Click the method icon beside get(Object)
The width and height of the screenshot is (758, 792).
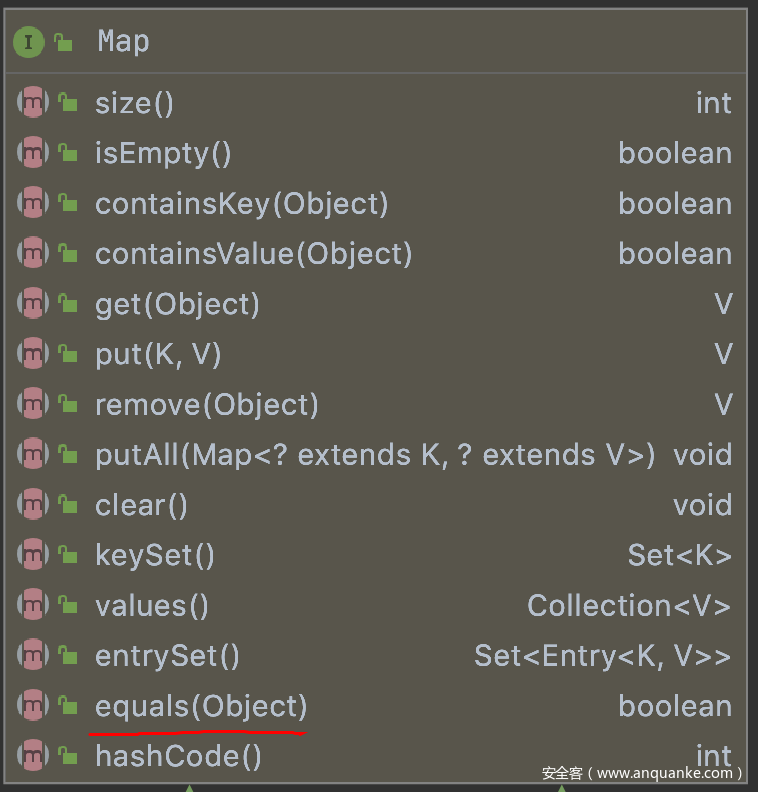[x=33, y=303]
